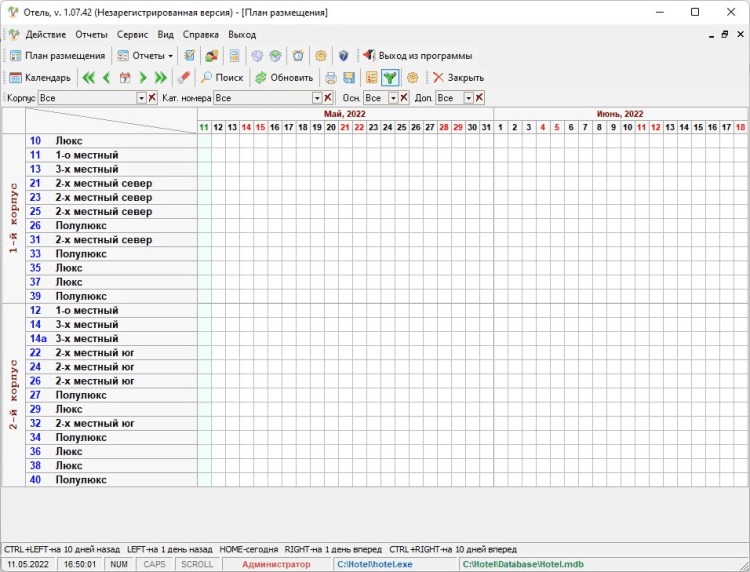The width and height of the screenshot is (750, 572).
Task: Select room 29 Люкс row
Action: (111, 409)
